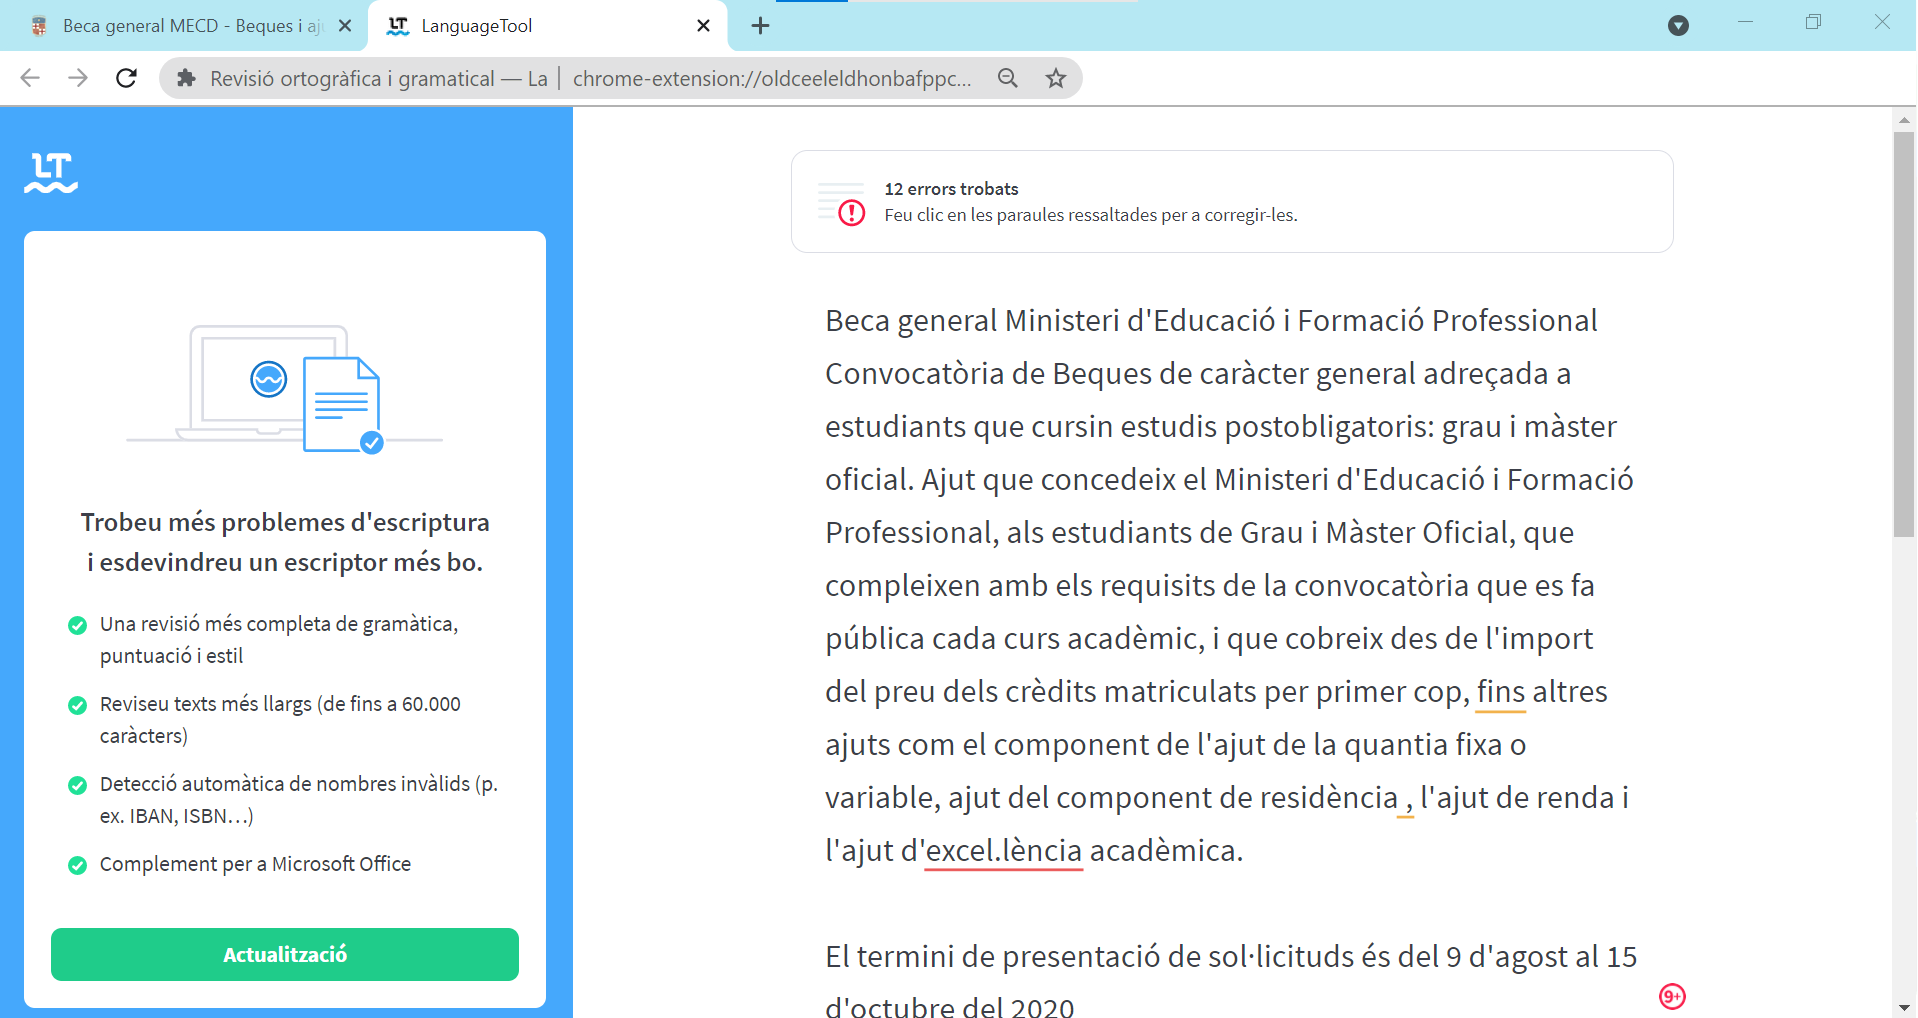Open a new browser tab
Image resolution: width=1918 pixels, height=1018 pixels.
[x=760, y=26]
